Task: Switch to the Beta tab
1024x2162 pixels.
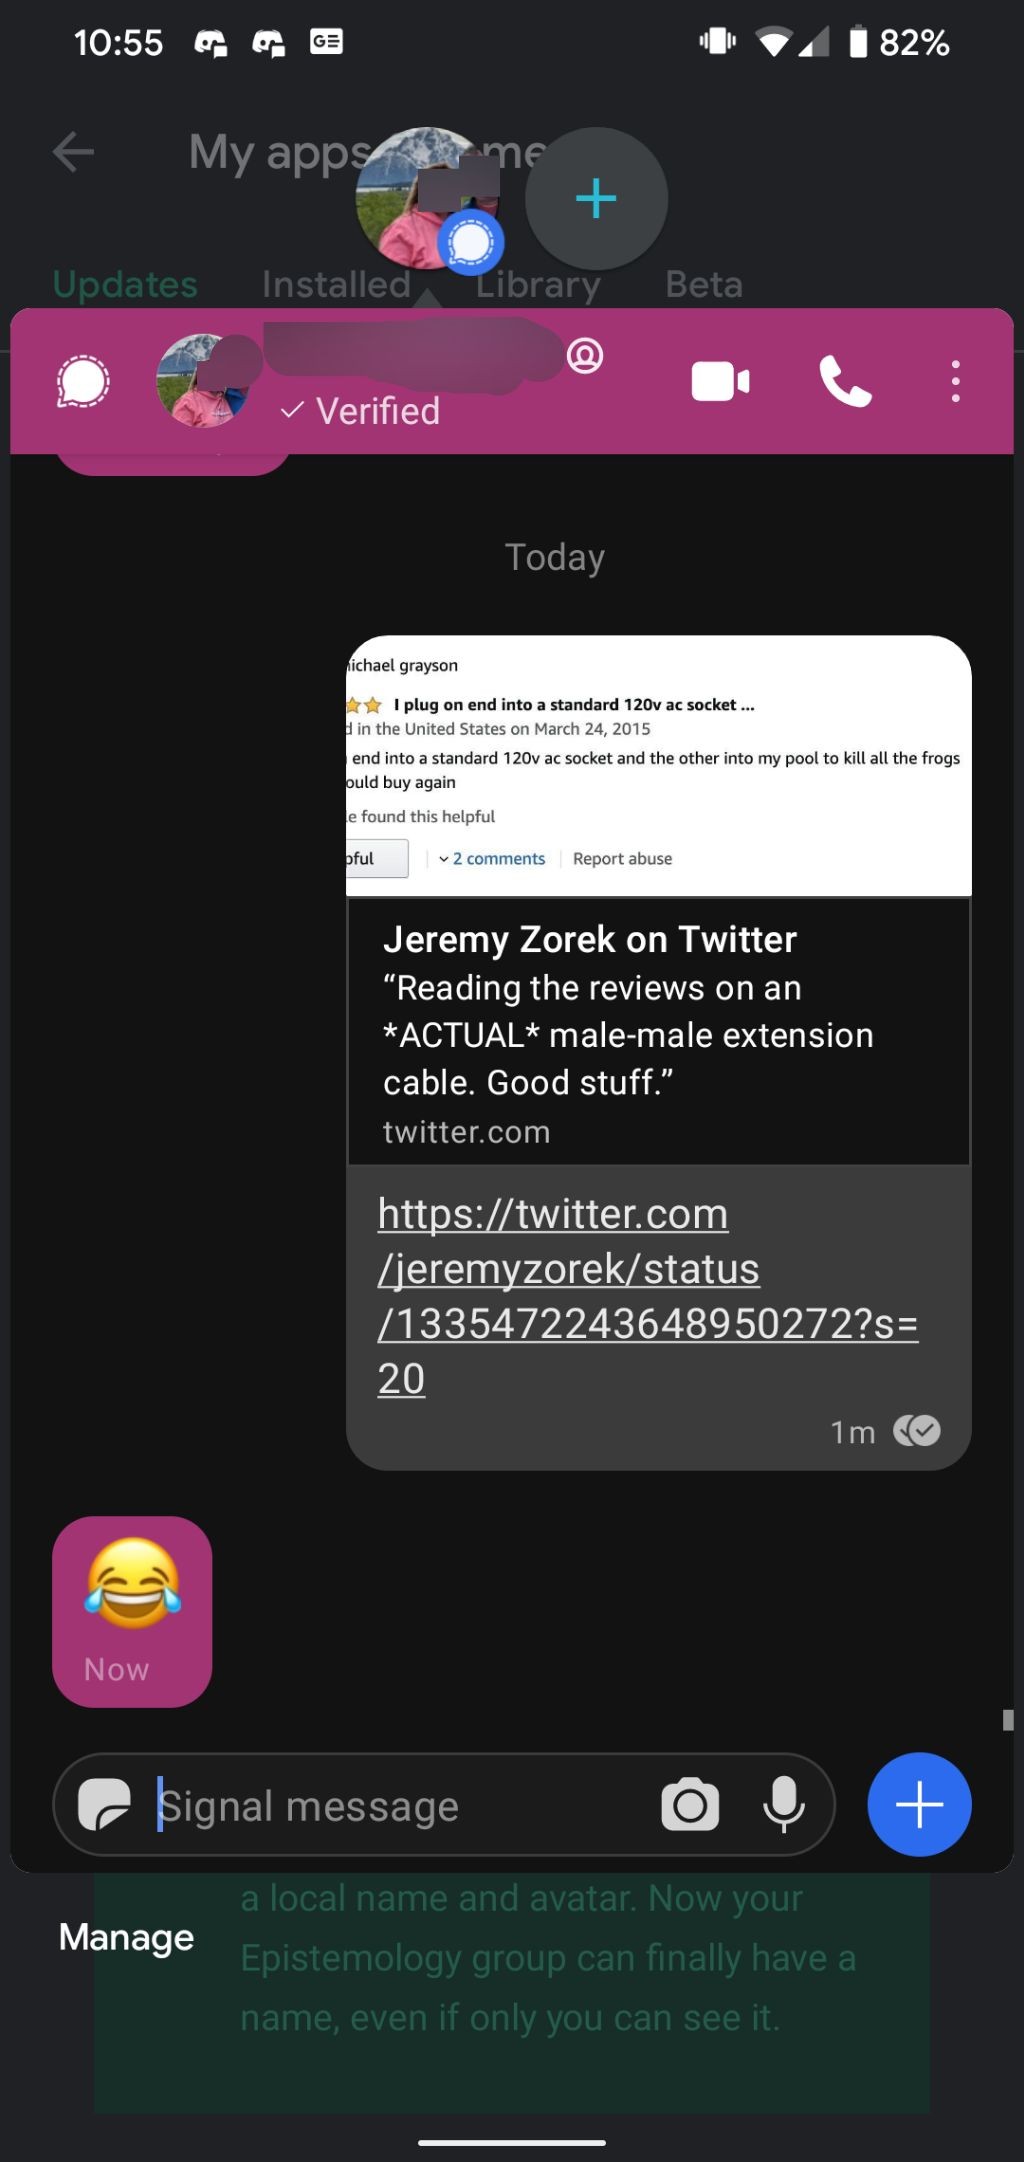Action: (704, 283)
